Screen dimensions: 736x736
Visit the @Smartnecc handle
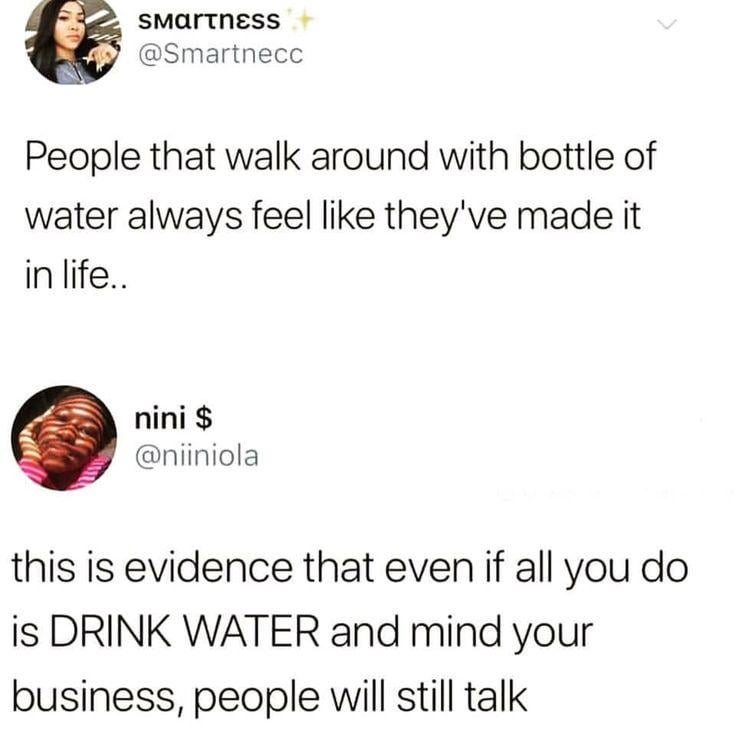(x=221, y=55)
